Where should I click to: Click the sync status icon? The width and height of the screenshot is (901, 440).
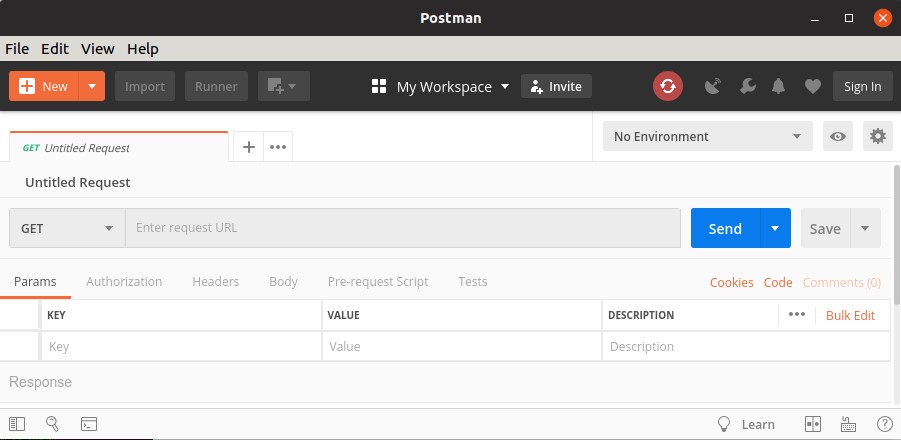[x=668, y=87]
